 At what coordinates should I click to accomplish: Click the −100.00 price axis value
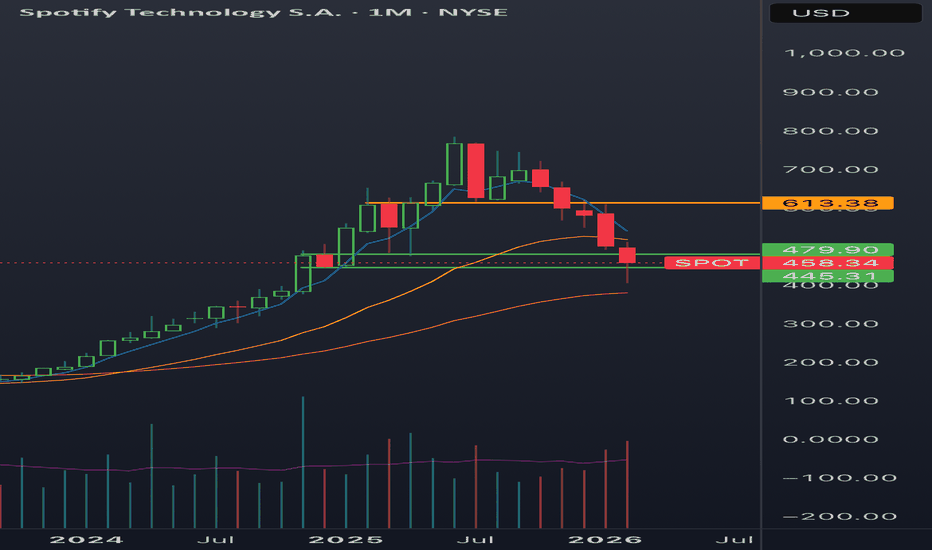[839, 478]
